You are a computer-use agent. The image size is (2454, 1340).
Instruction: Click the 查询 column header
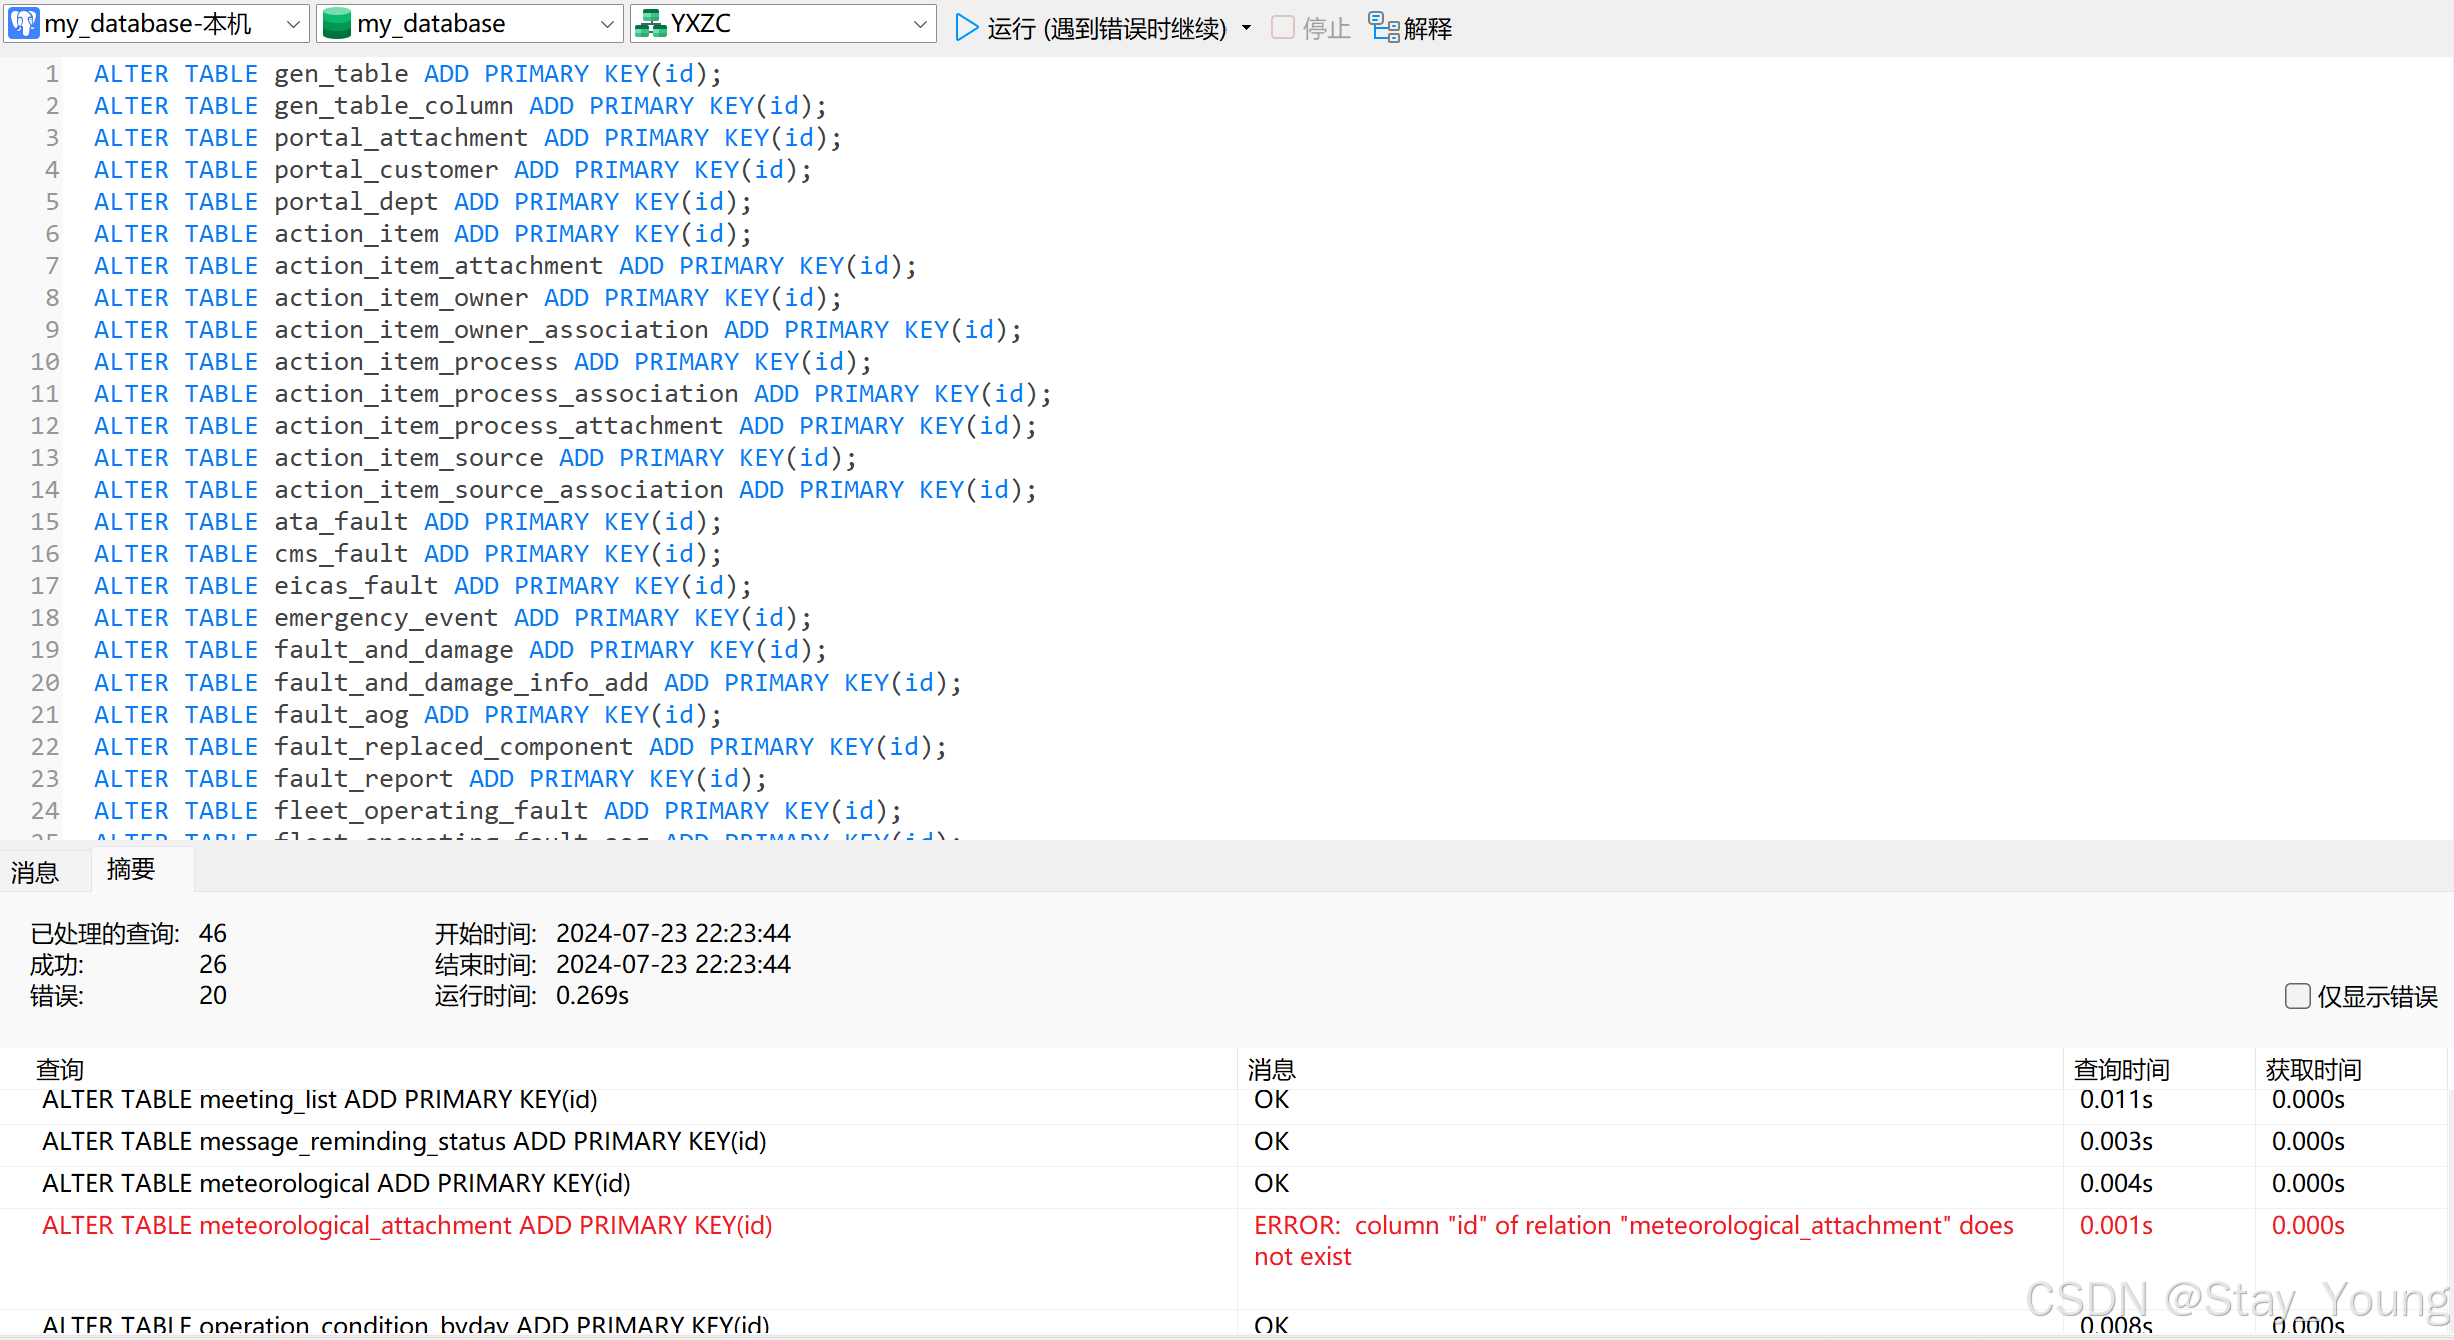tap(59, 1068)
